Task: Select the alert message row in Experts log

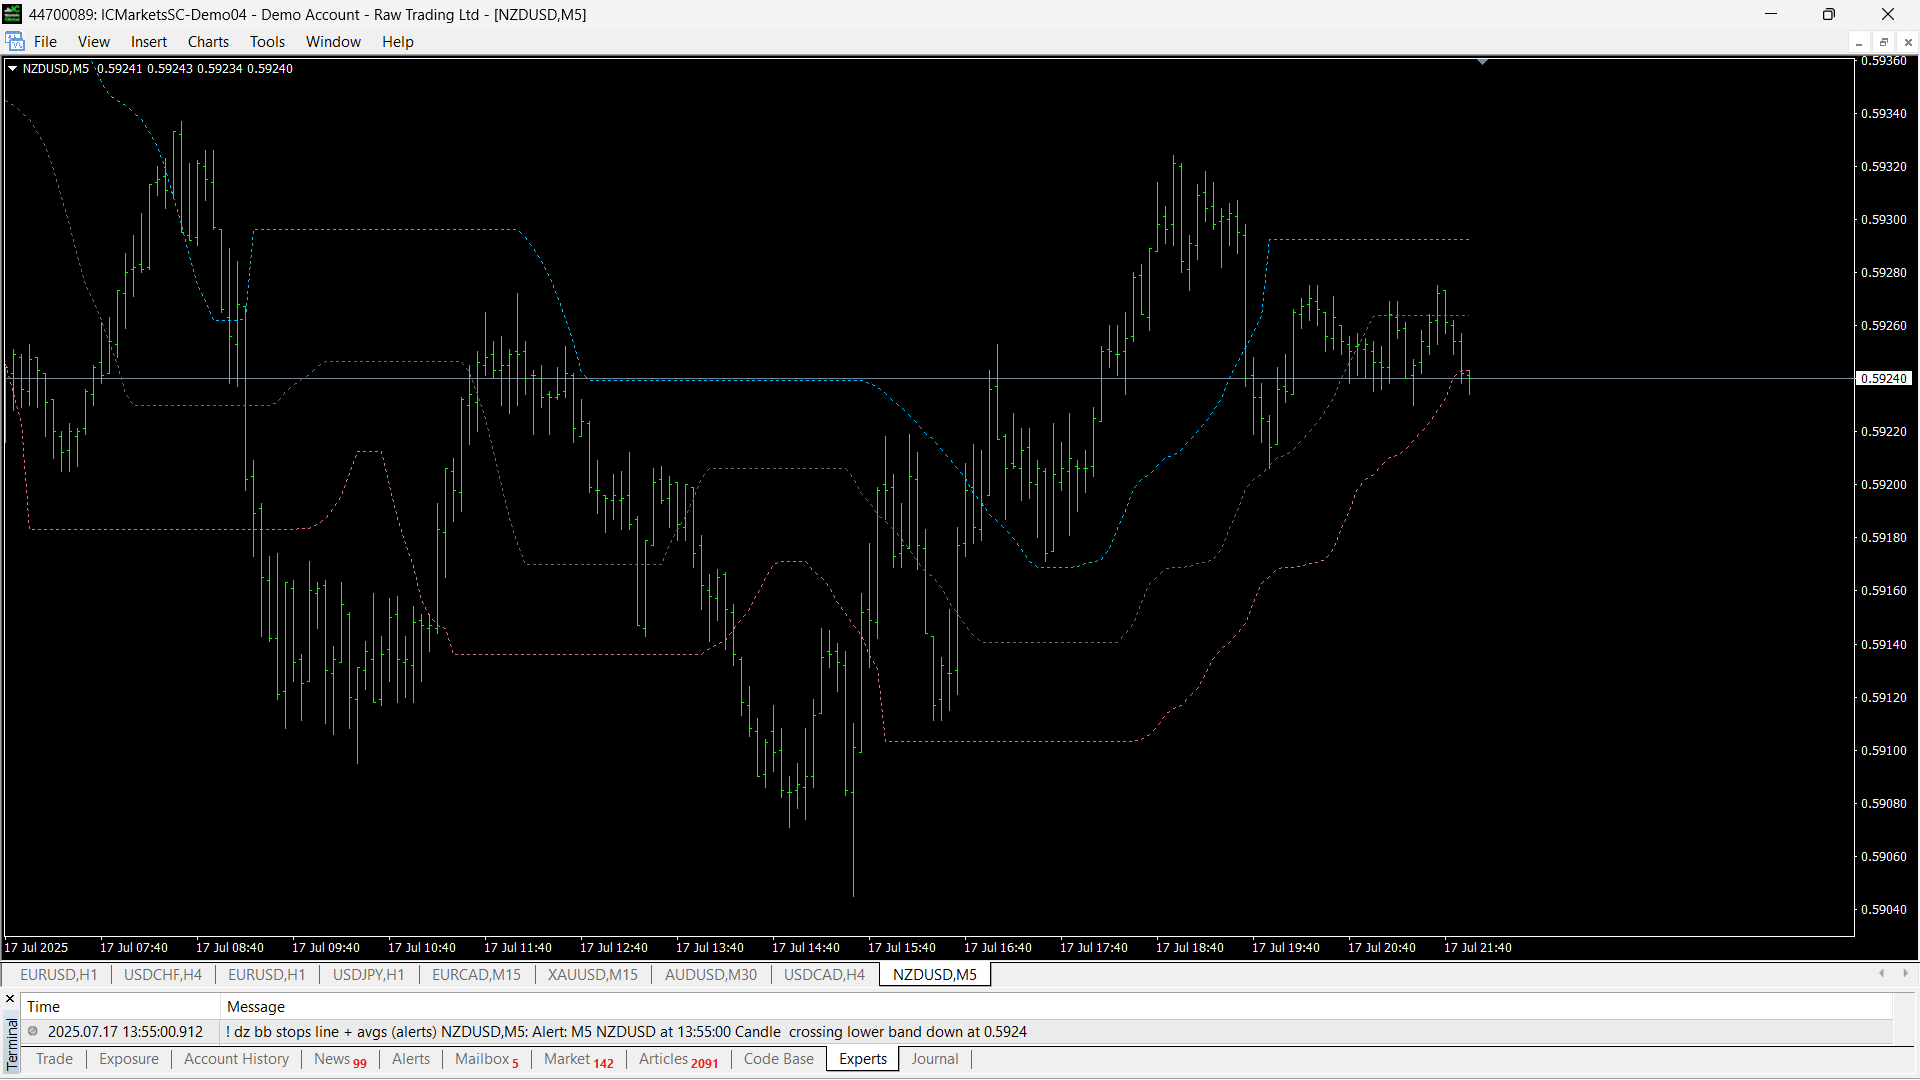Action: click(626, 1031)
